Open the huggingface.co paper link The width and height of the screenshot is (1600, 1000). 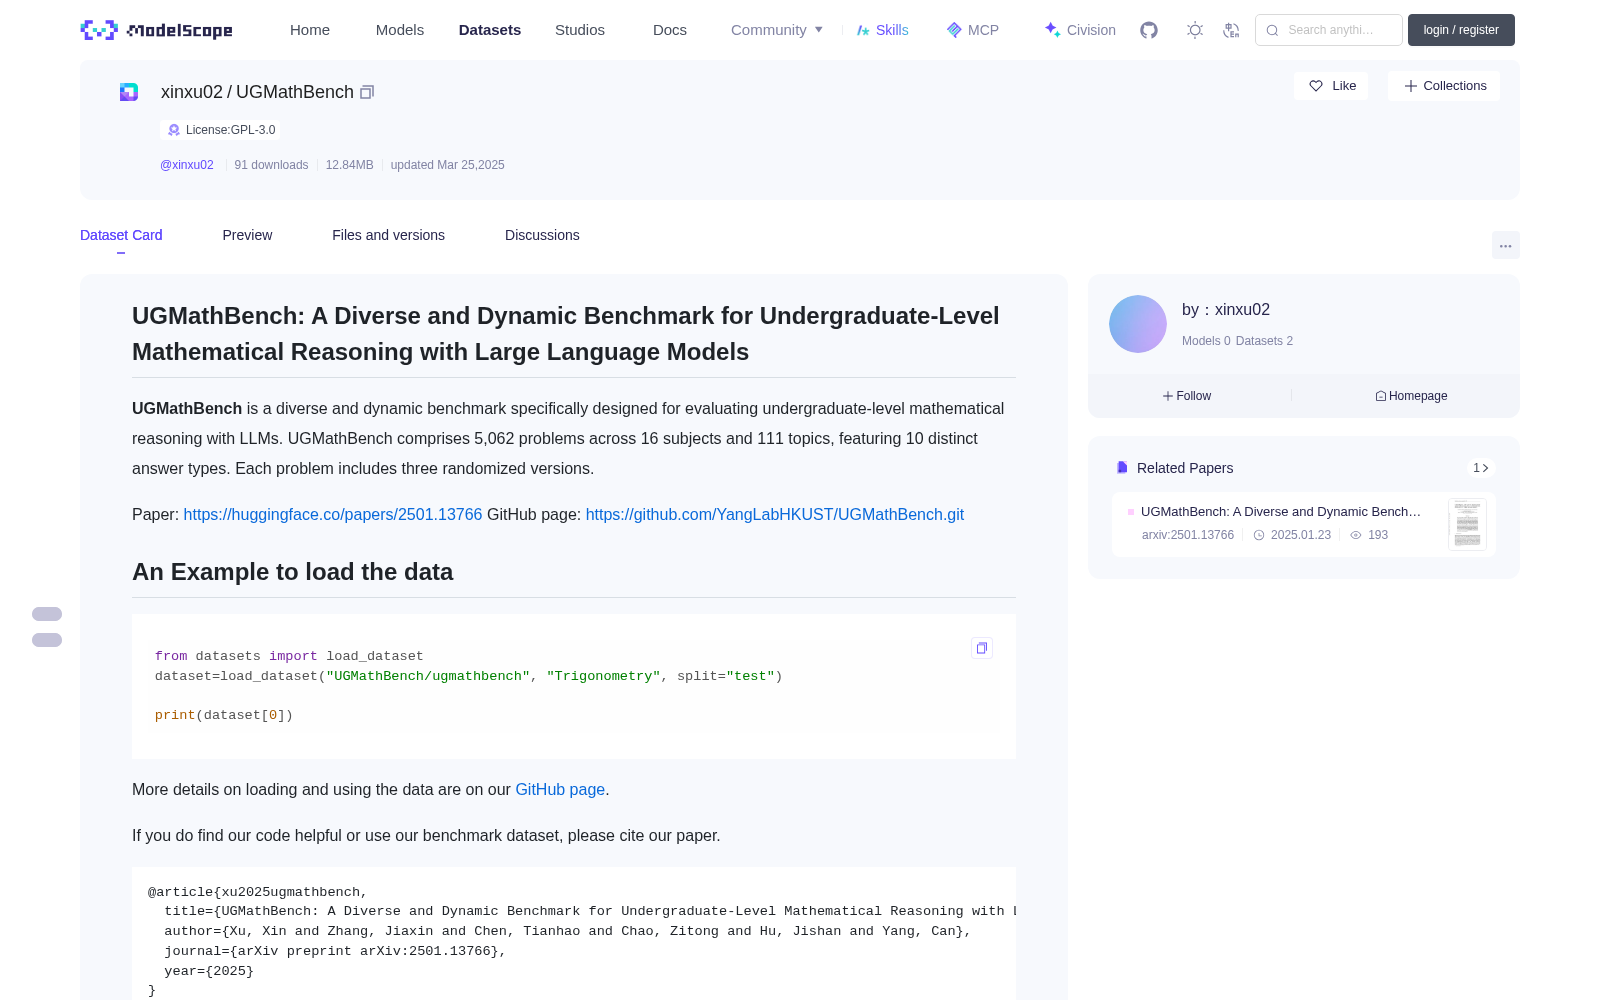tap(333, 514)
